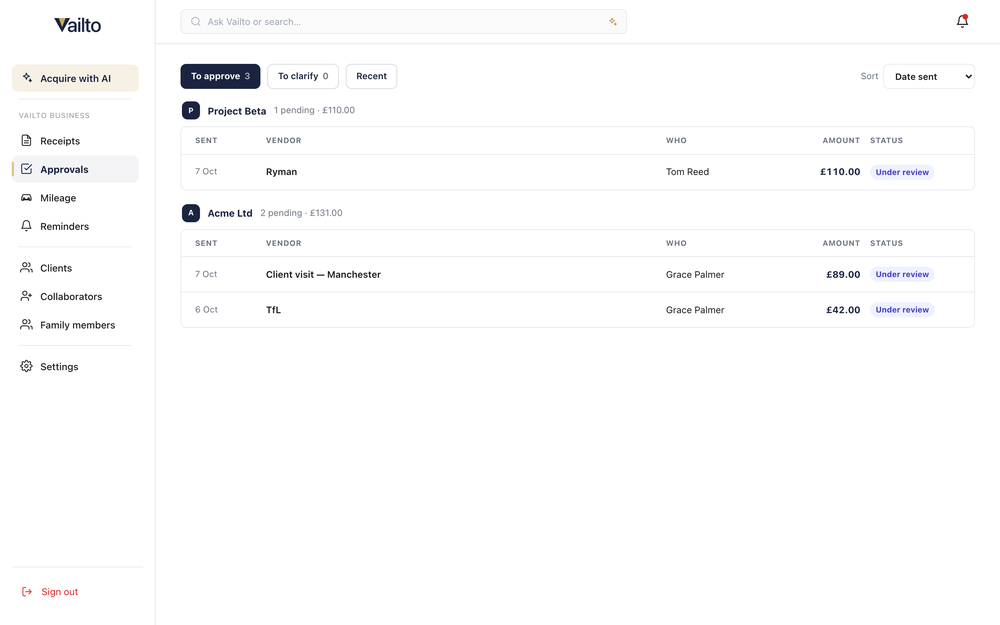
Task: Click the Acme Ltd 'A' avatar
Action: click(191, 213)
